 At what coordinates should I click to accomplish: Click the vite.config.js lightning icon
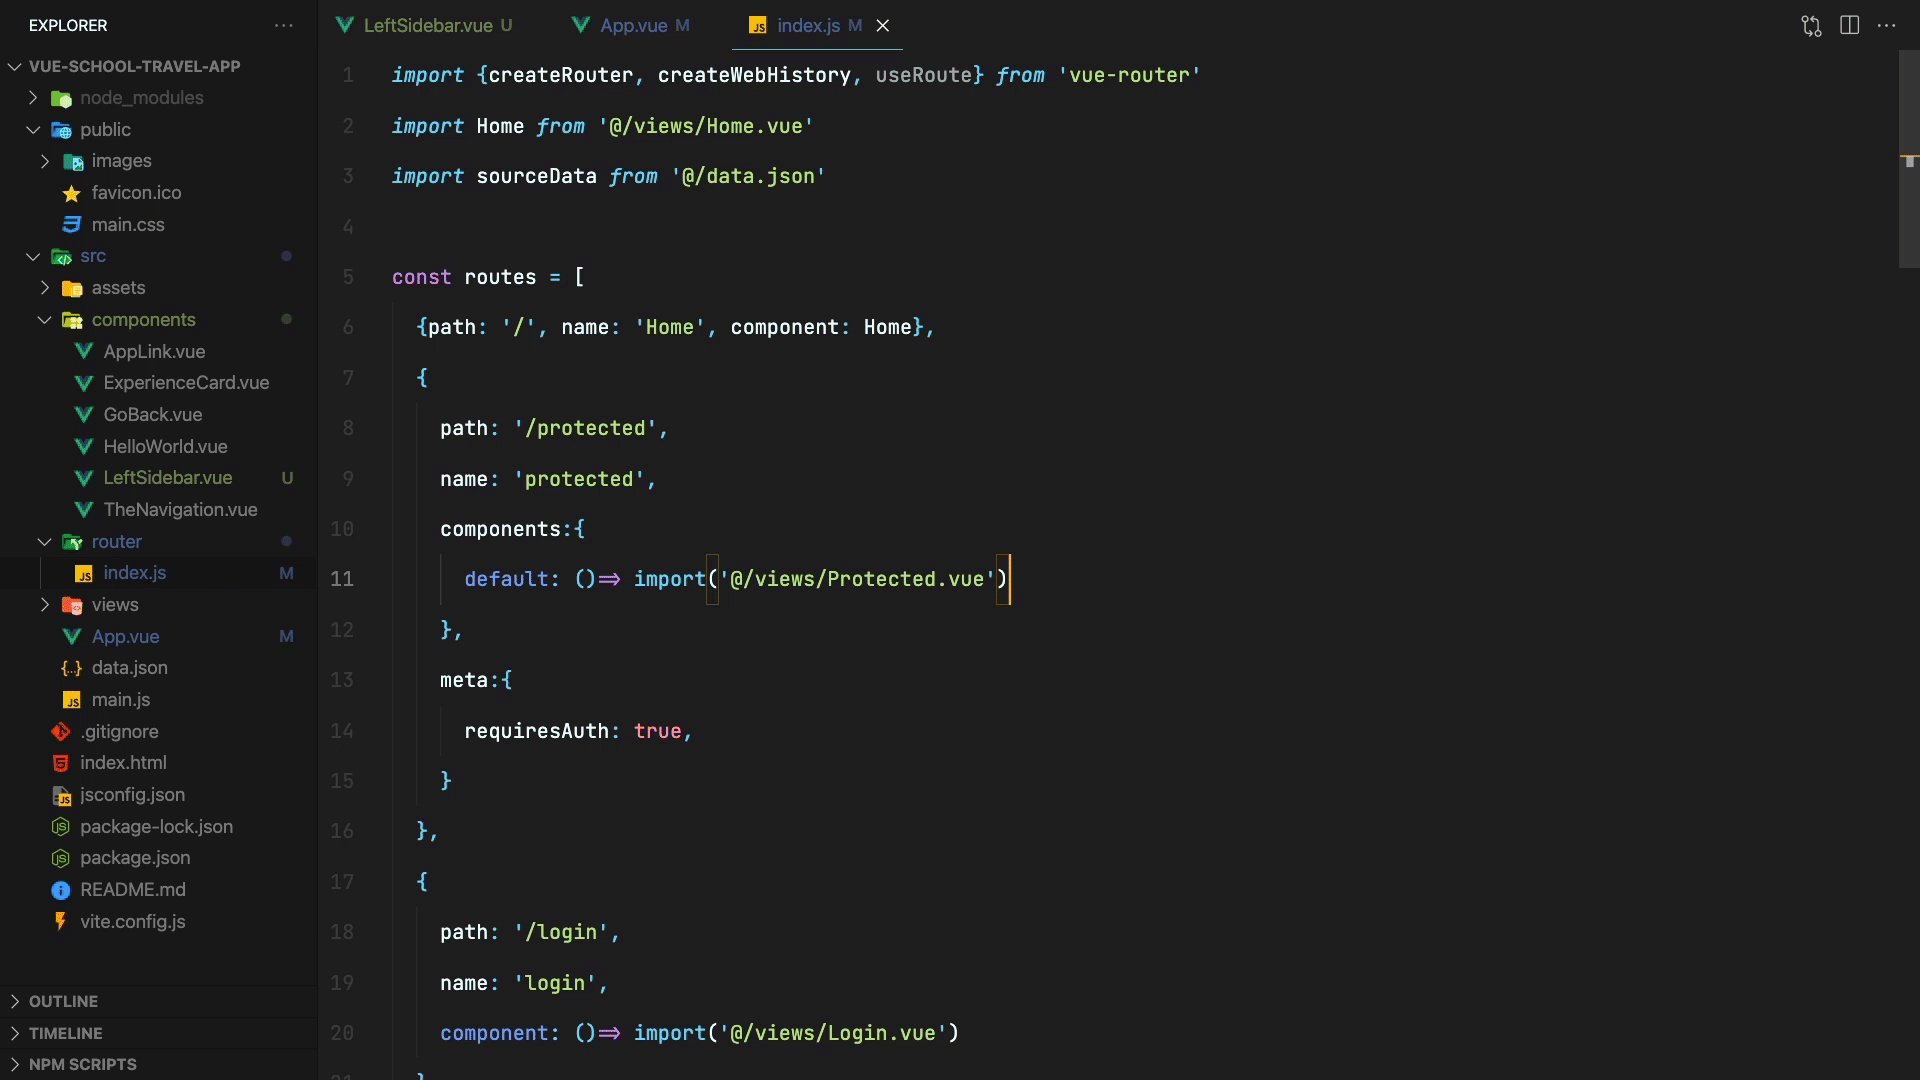(61, 921)
